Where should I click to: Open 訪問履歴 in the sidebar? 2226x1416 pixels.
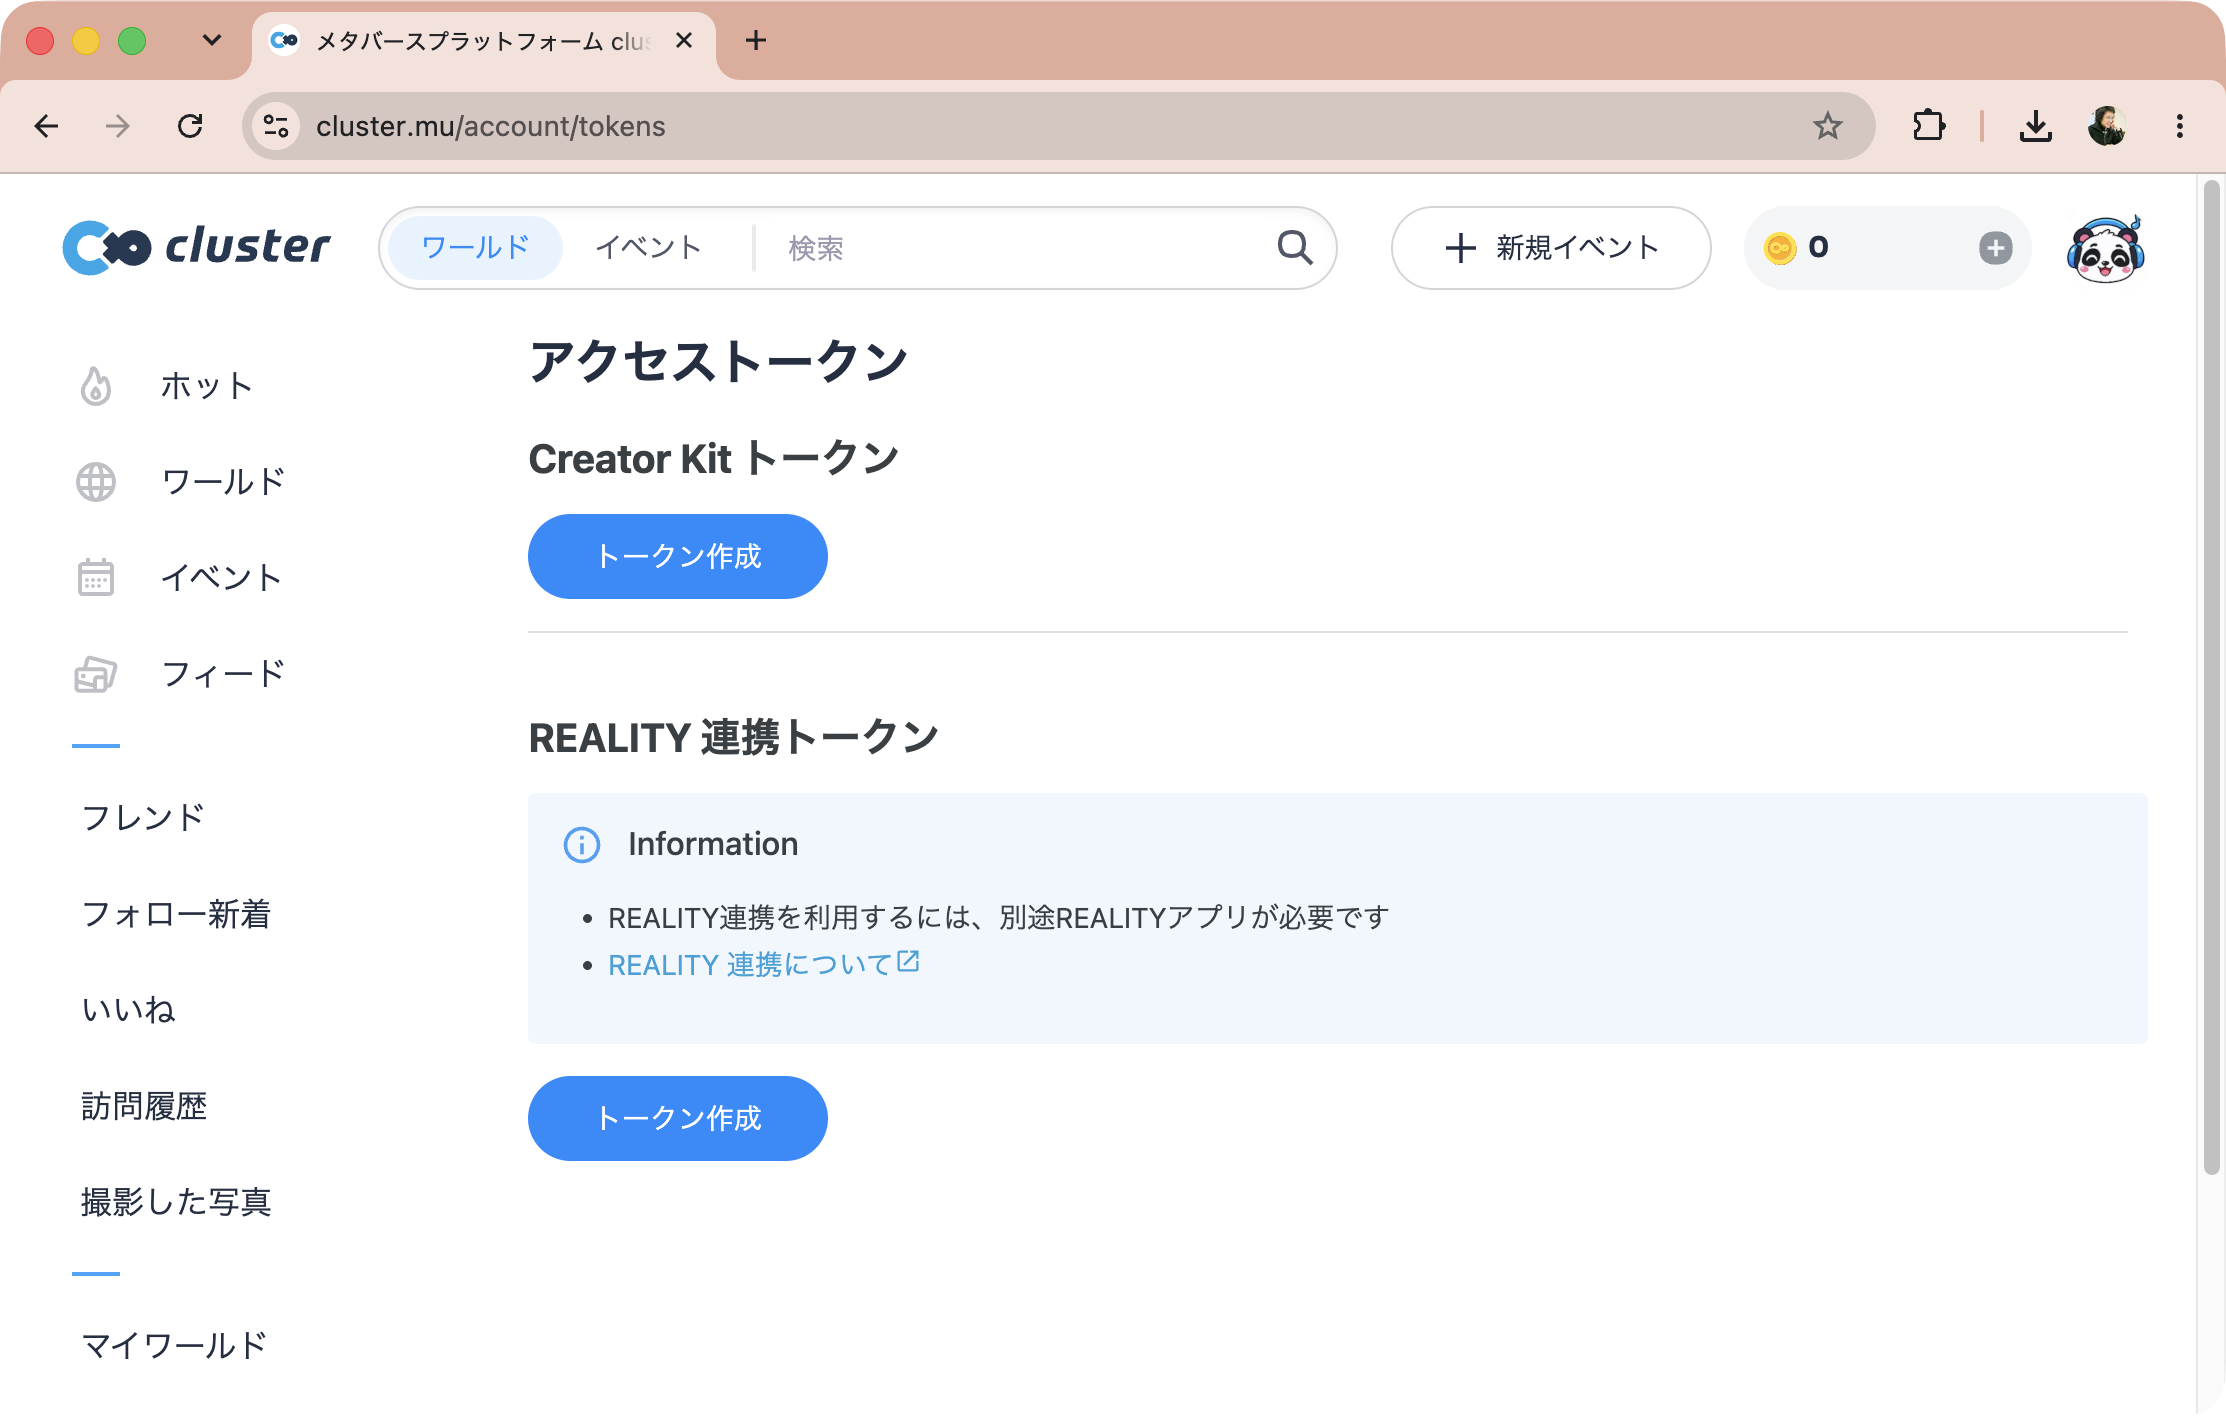coord(144,1106)
